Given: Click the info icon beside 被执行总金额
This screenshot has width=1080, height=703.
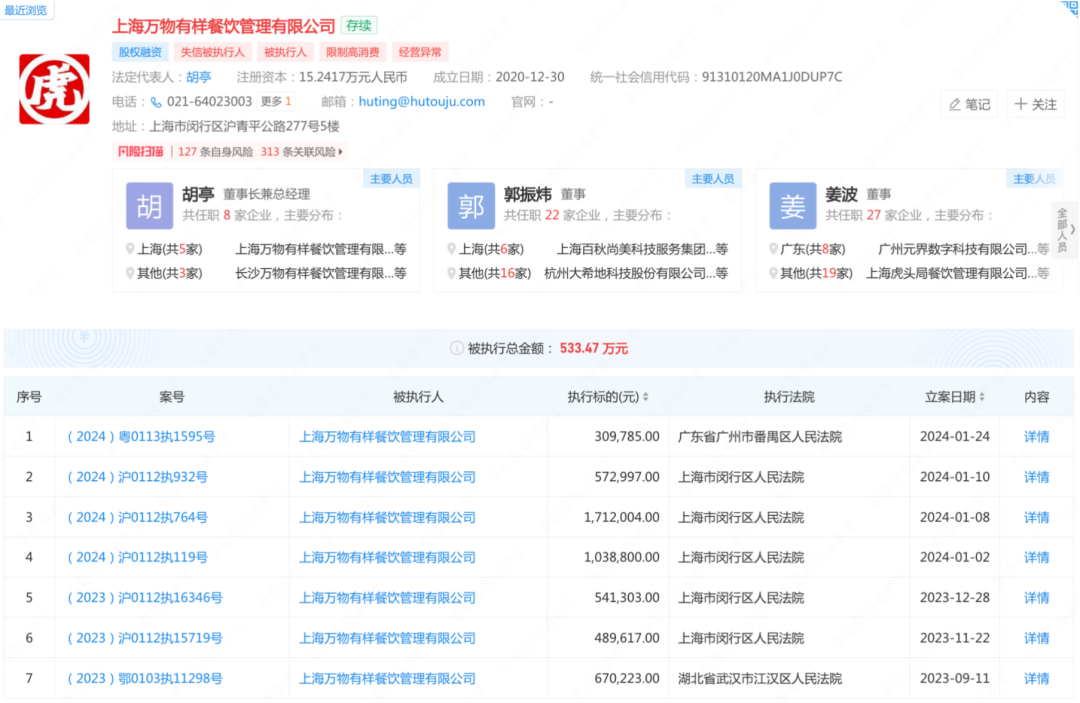Looking at the screenshot, I should 458,349.
